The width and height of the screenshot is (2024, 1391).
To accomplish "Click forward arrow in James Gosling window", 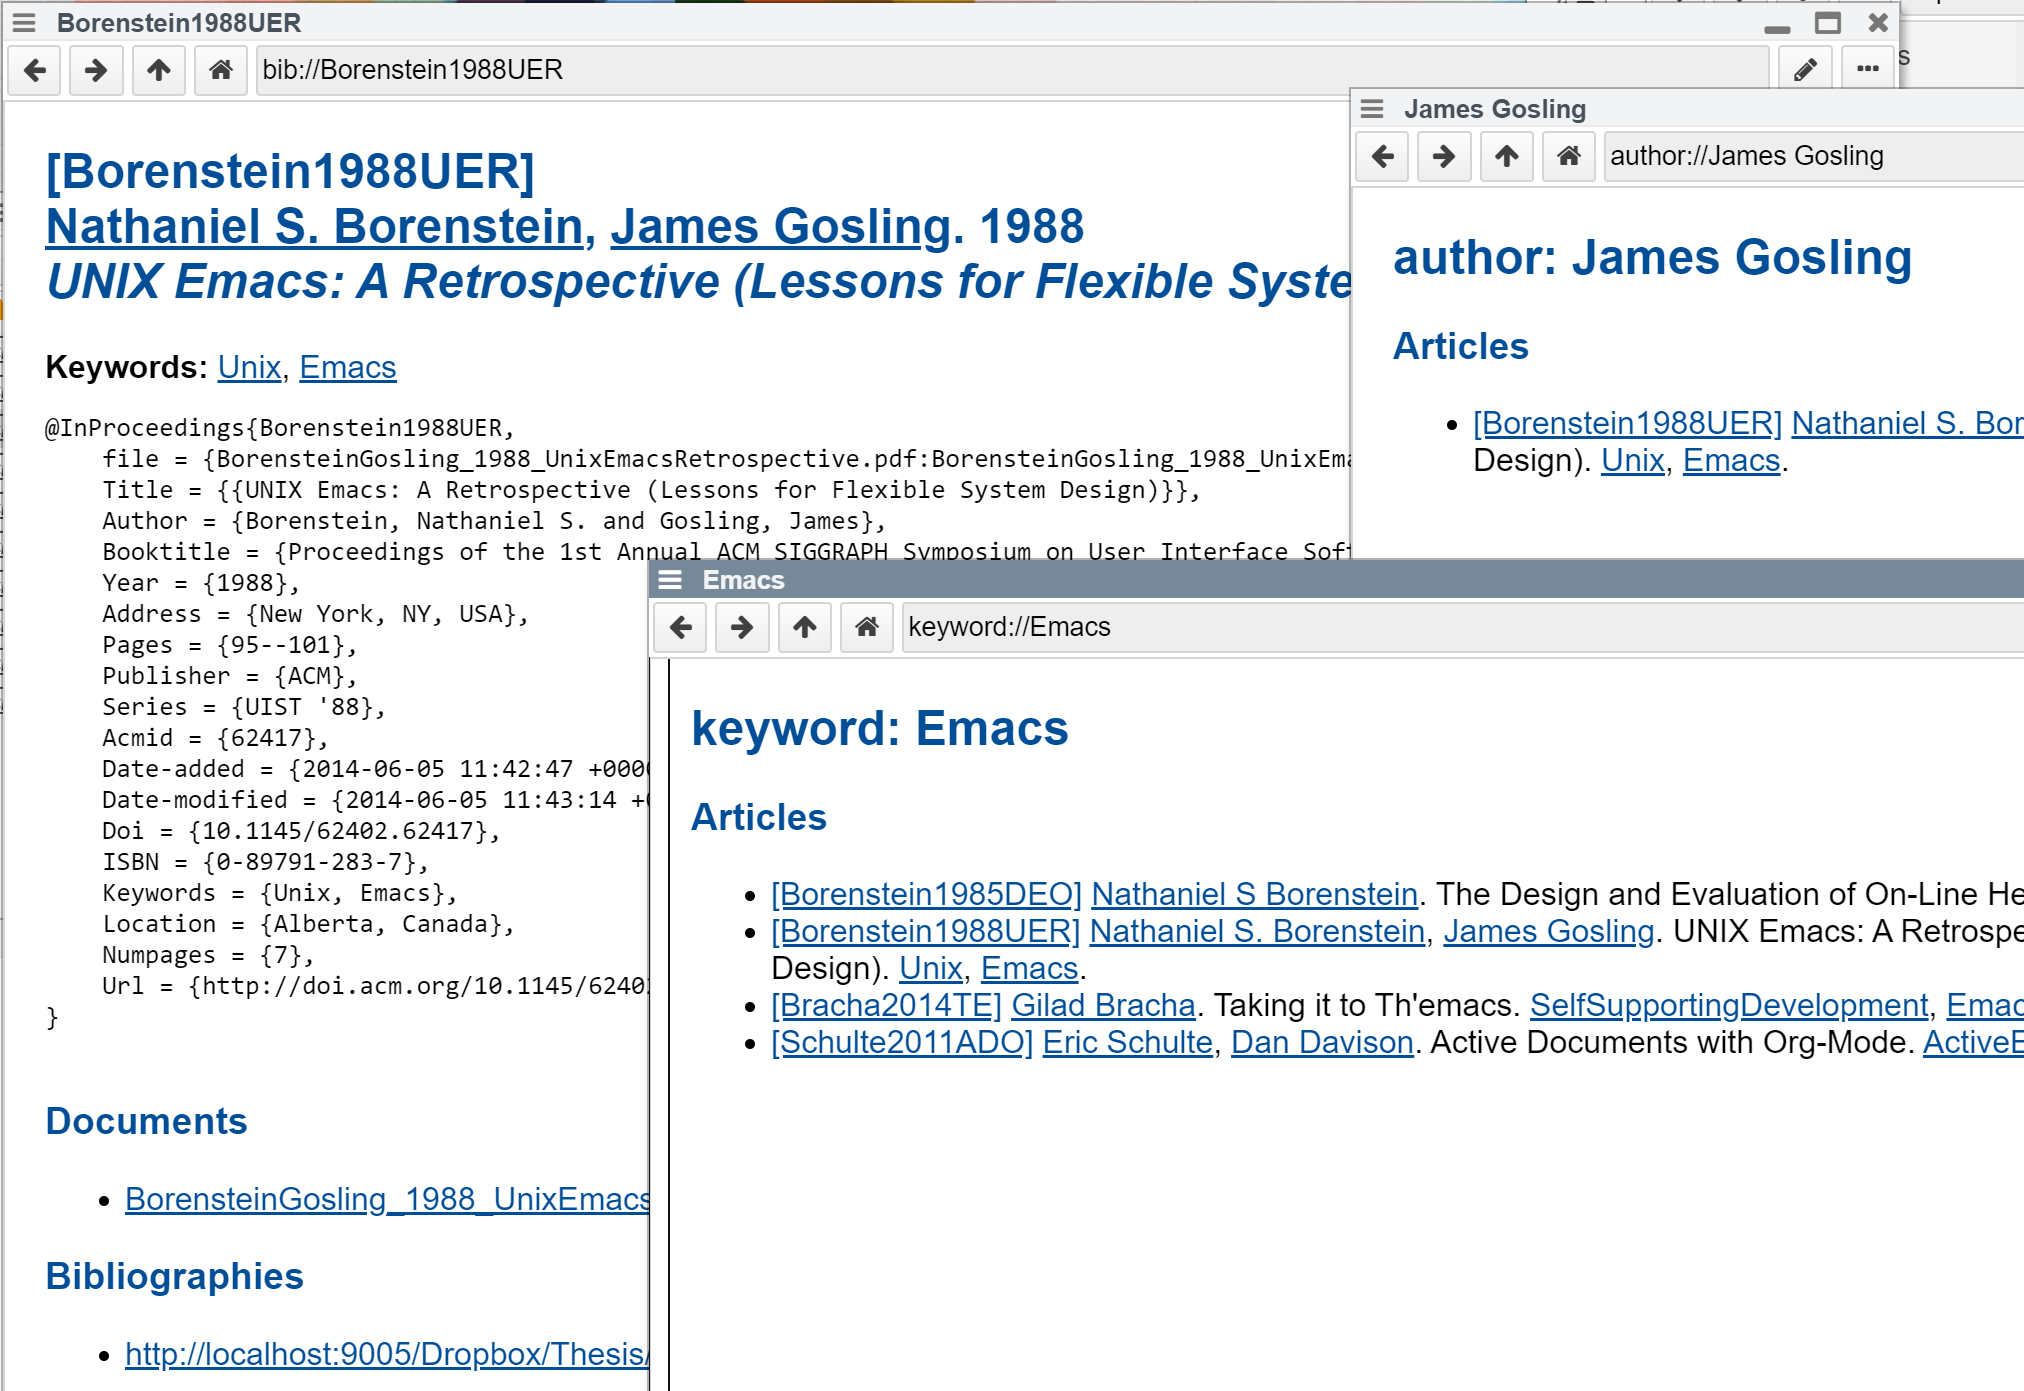I will [x=1444, y=156].
